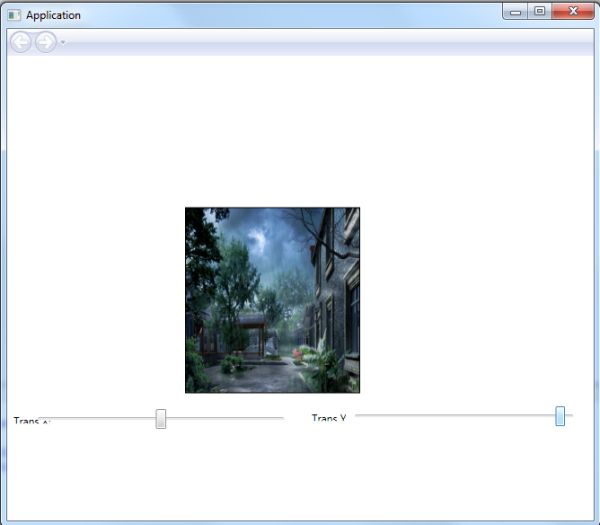Image resolution: width=600 pixels, height=525 pixels.
Task: Maximize the Application window
Action: tap(540, 11)
